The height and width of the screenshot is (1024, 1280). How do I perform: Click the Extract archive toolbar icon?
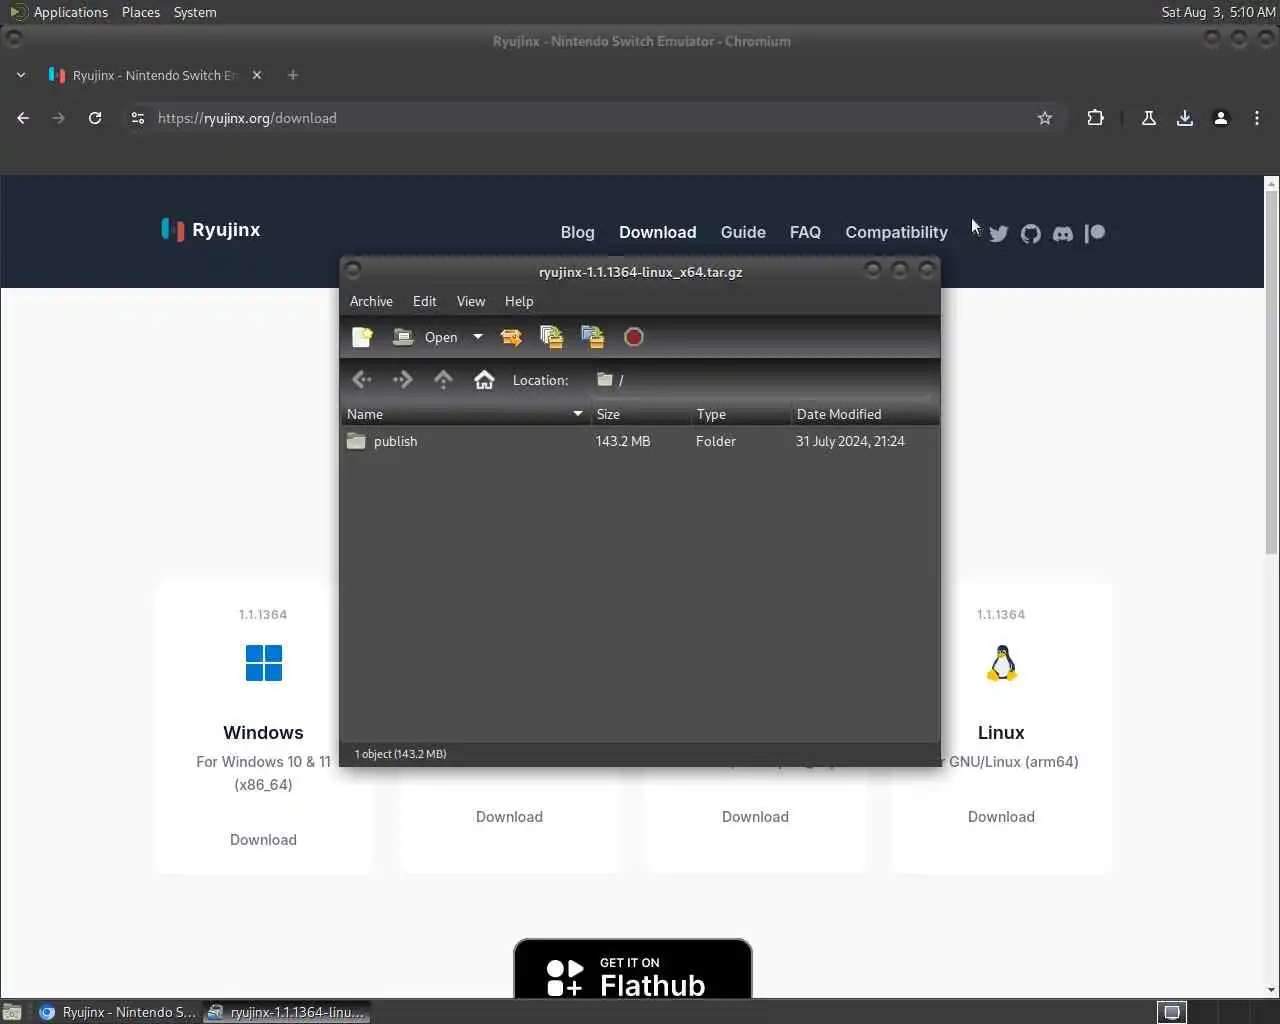(511, 337)
